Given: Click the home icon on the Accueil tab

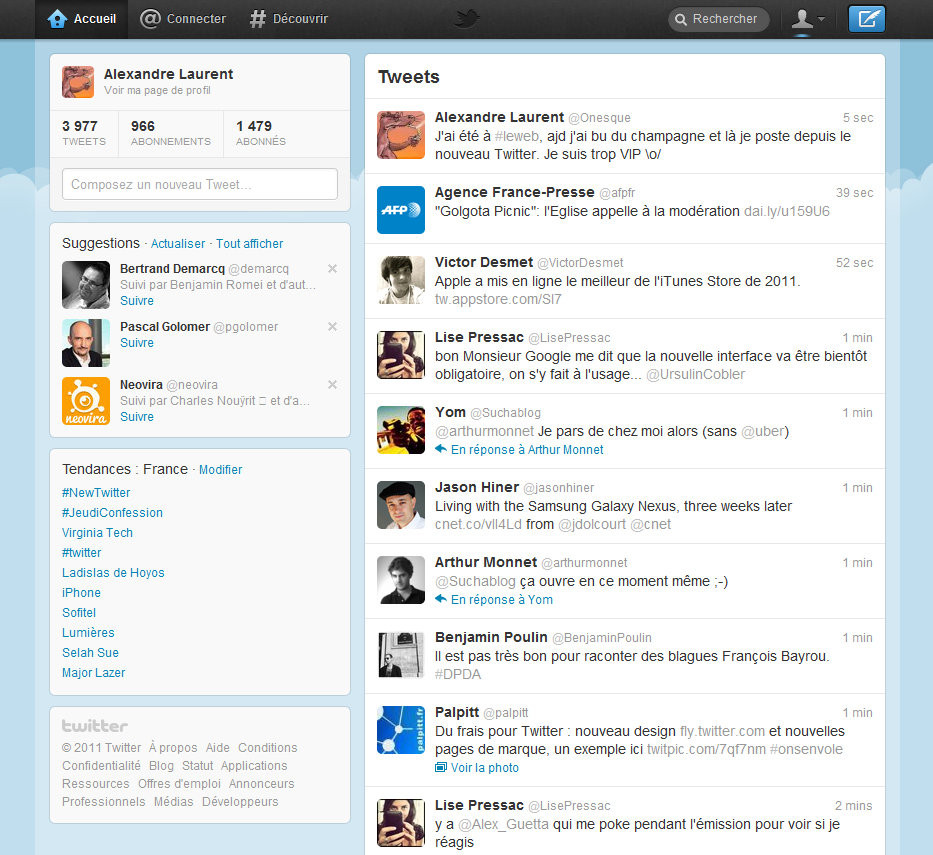Looking at the screenshot, I should pos(57,18).
